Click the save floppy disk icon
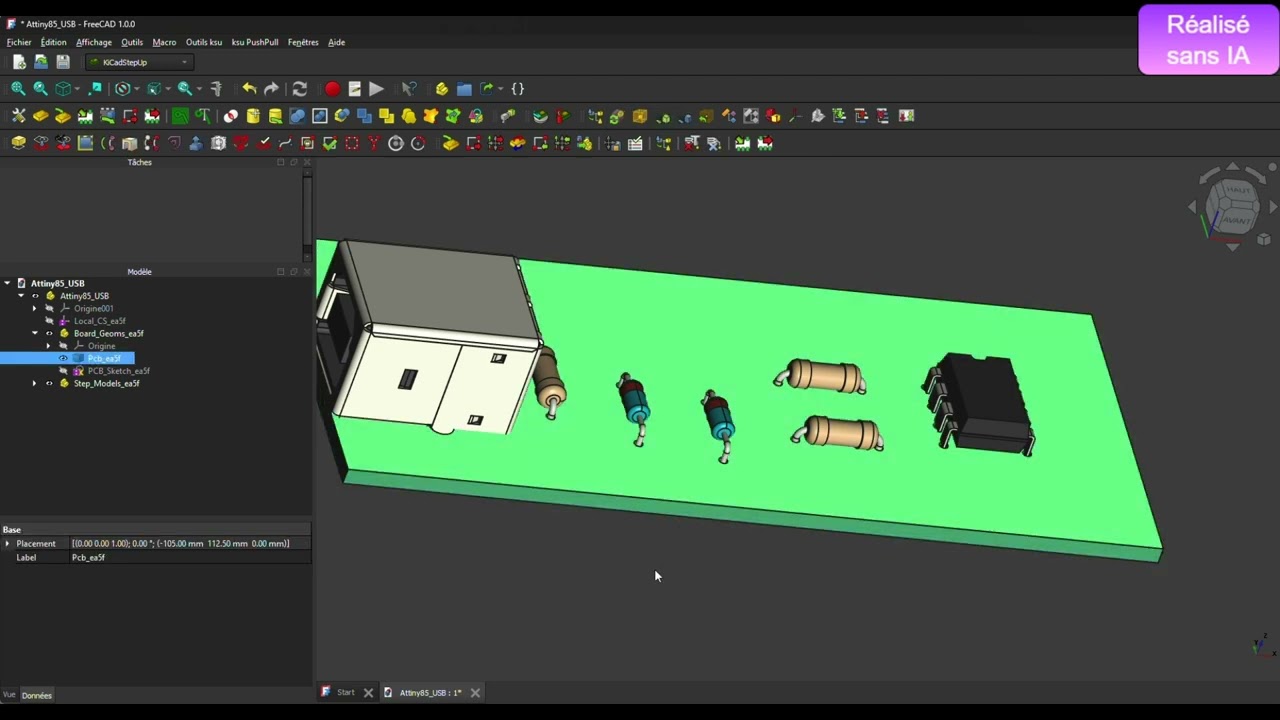The width and height of the screenshot is (1280, 720). (63, 62)
